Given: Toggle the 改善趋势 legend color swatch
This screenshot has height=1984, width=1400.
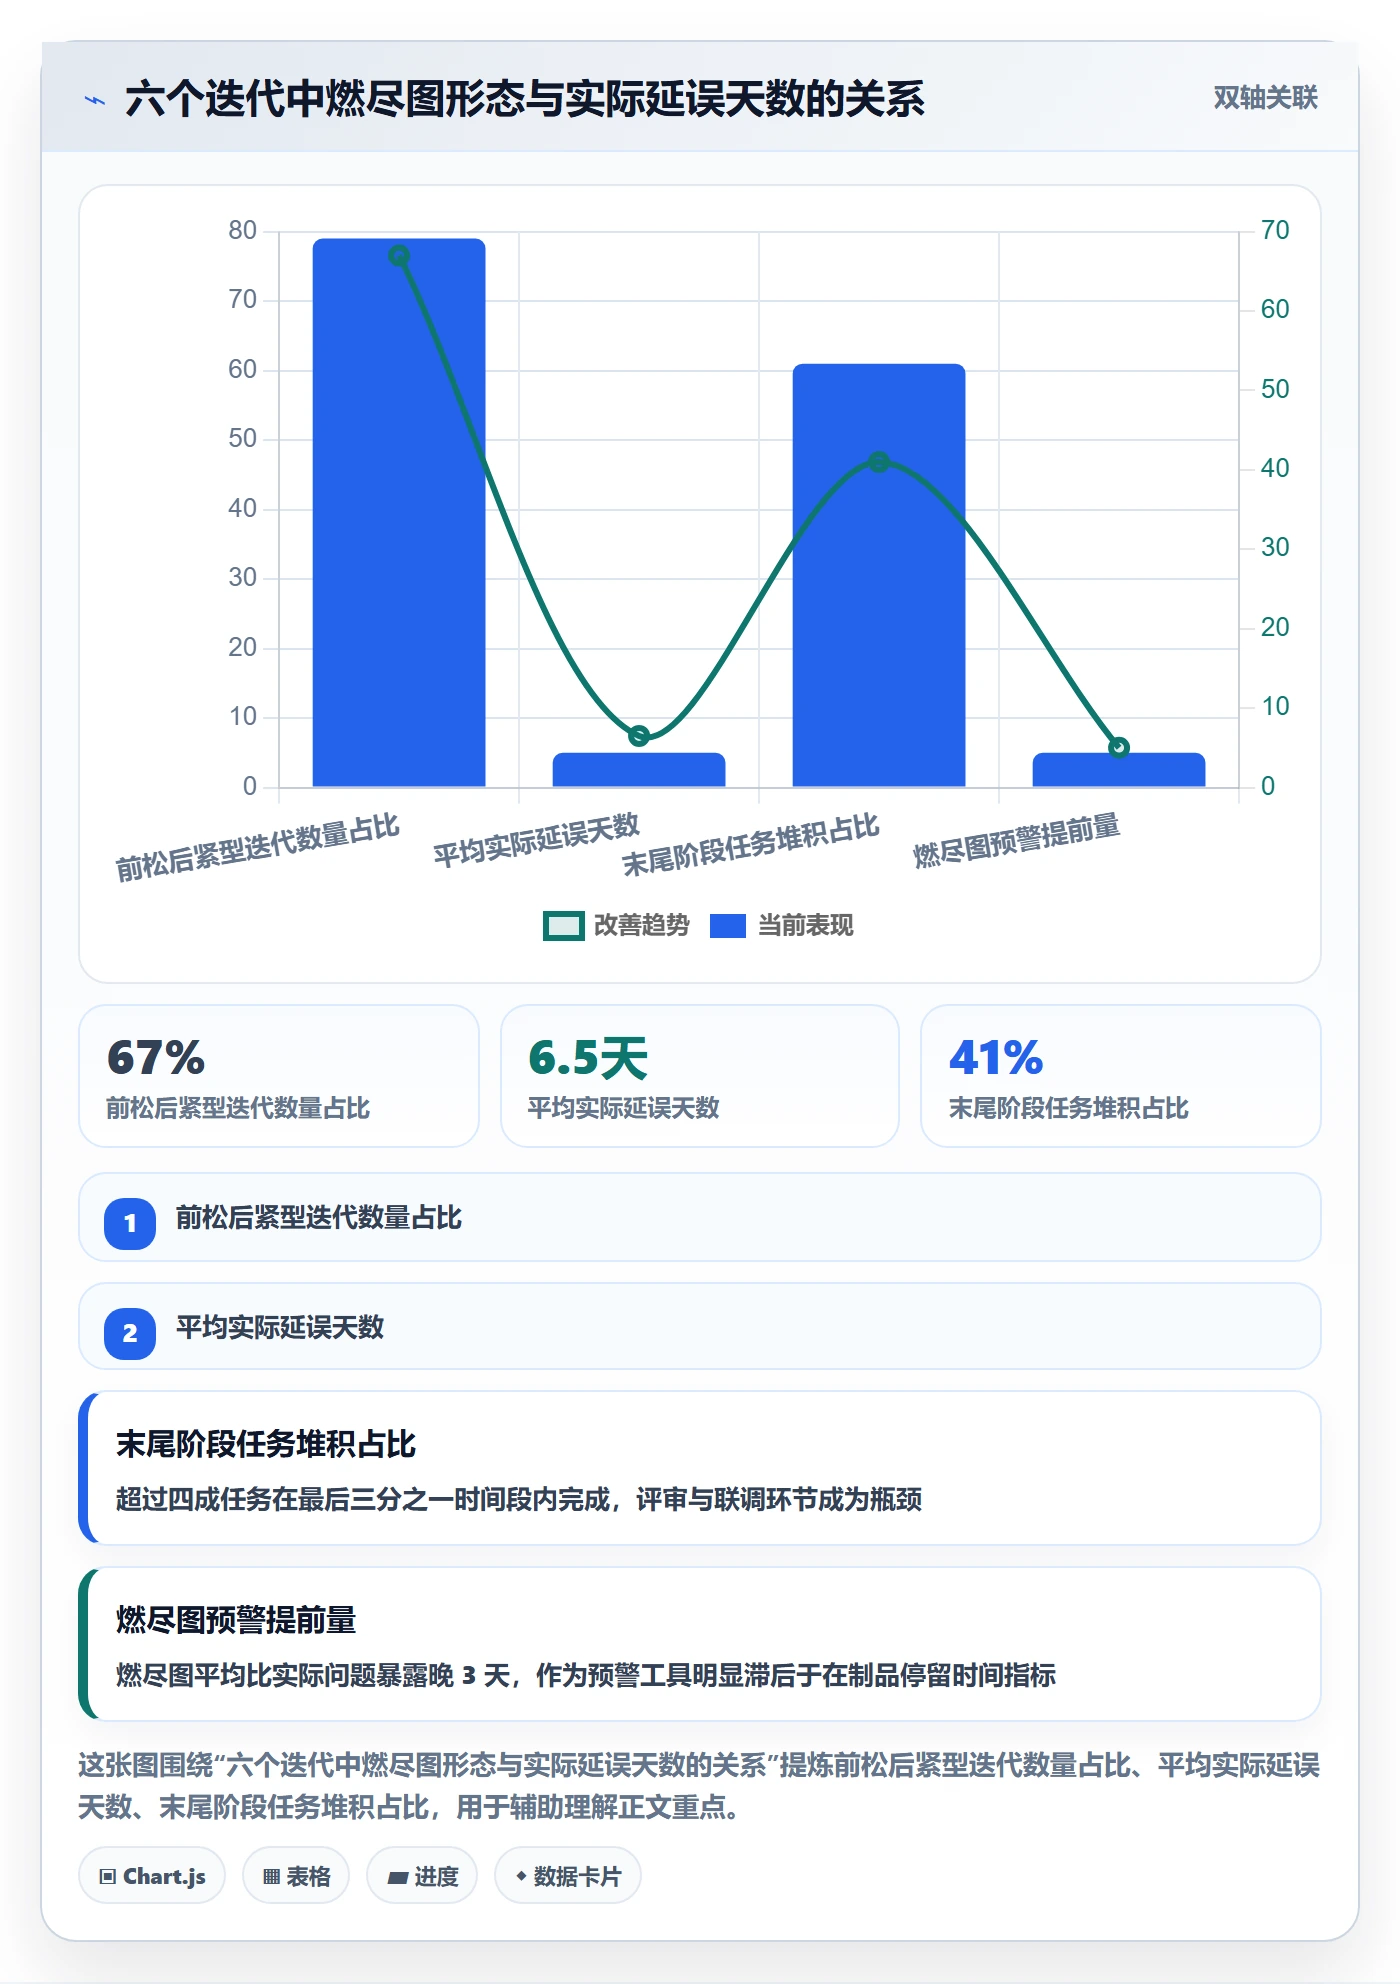Looking at the screenshot, I should coord(564,926).
